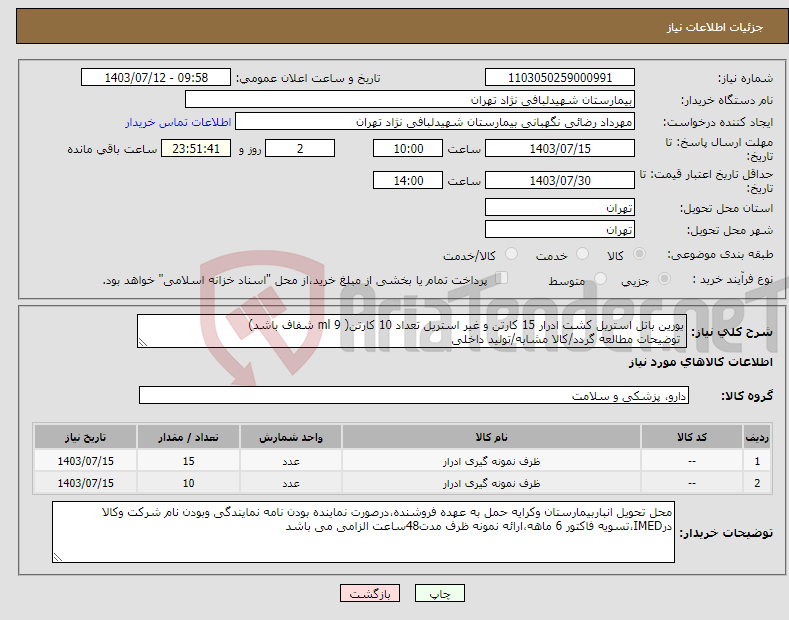Click the validity time 14:00 field
Screen dimensions: 789x620
[x=408, y=180]
